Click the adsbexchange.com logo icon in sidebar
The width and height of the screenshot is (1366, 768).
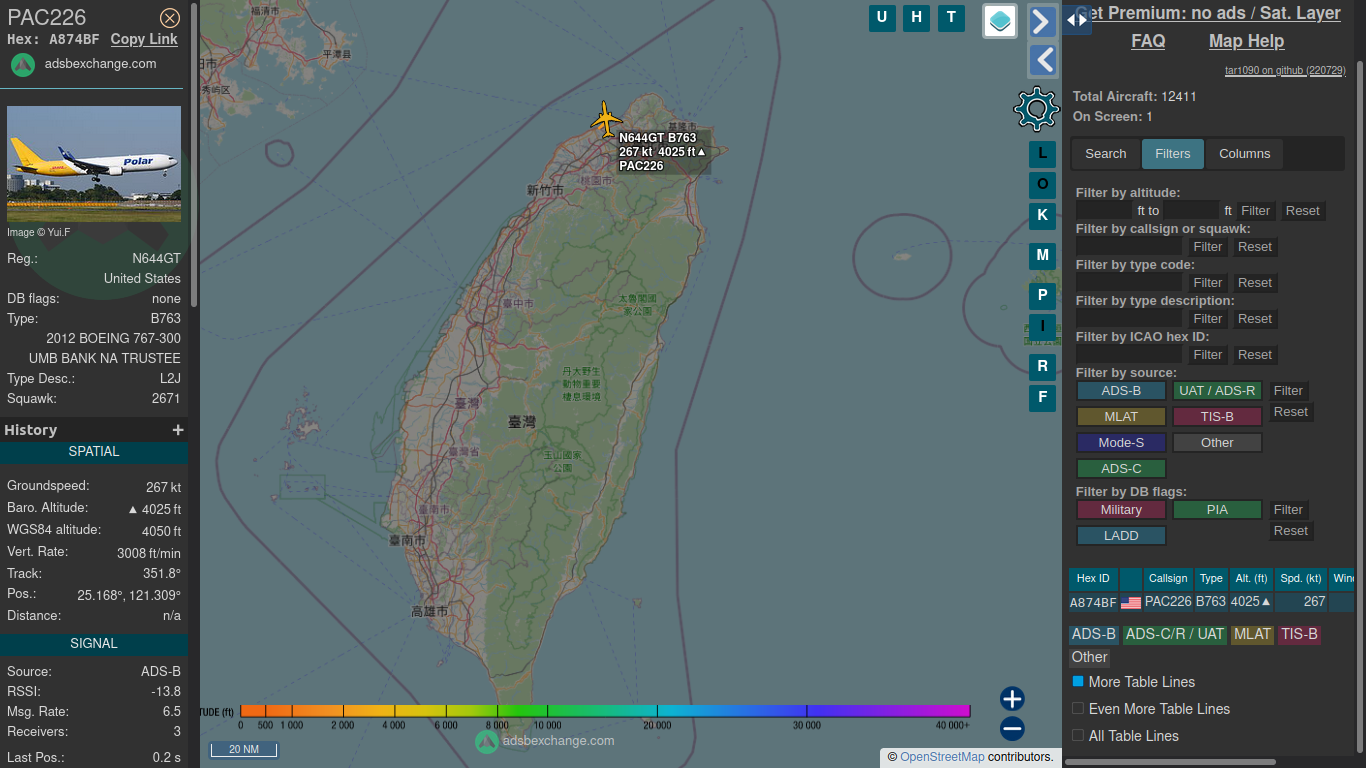point(23,65)
